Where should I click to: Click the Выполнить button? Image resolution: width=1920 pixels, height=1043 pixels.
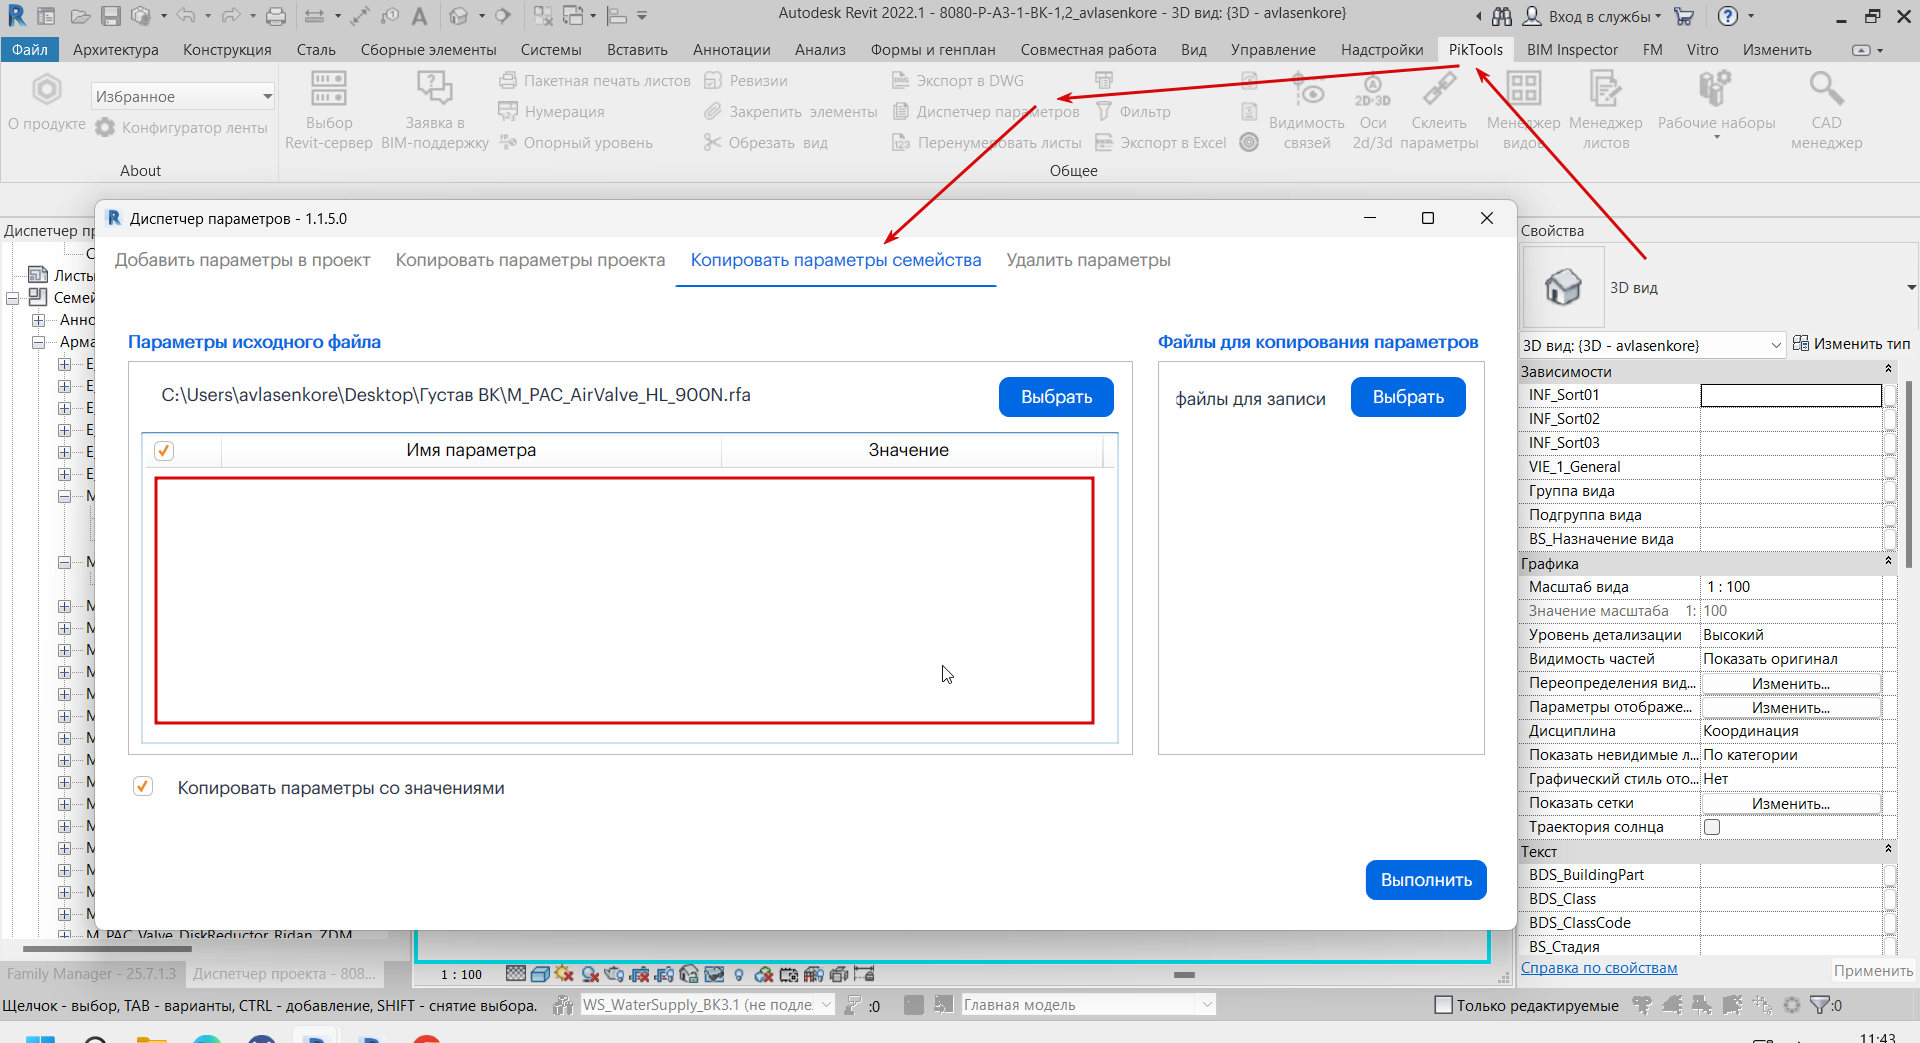[x=1426, y=880]
